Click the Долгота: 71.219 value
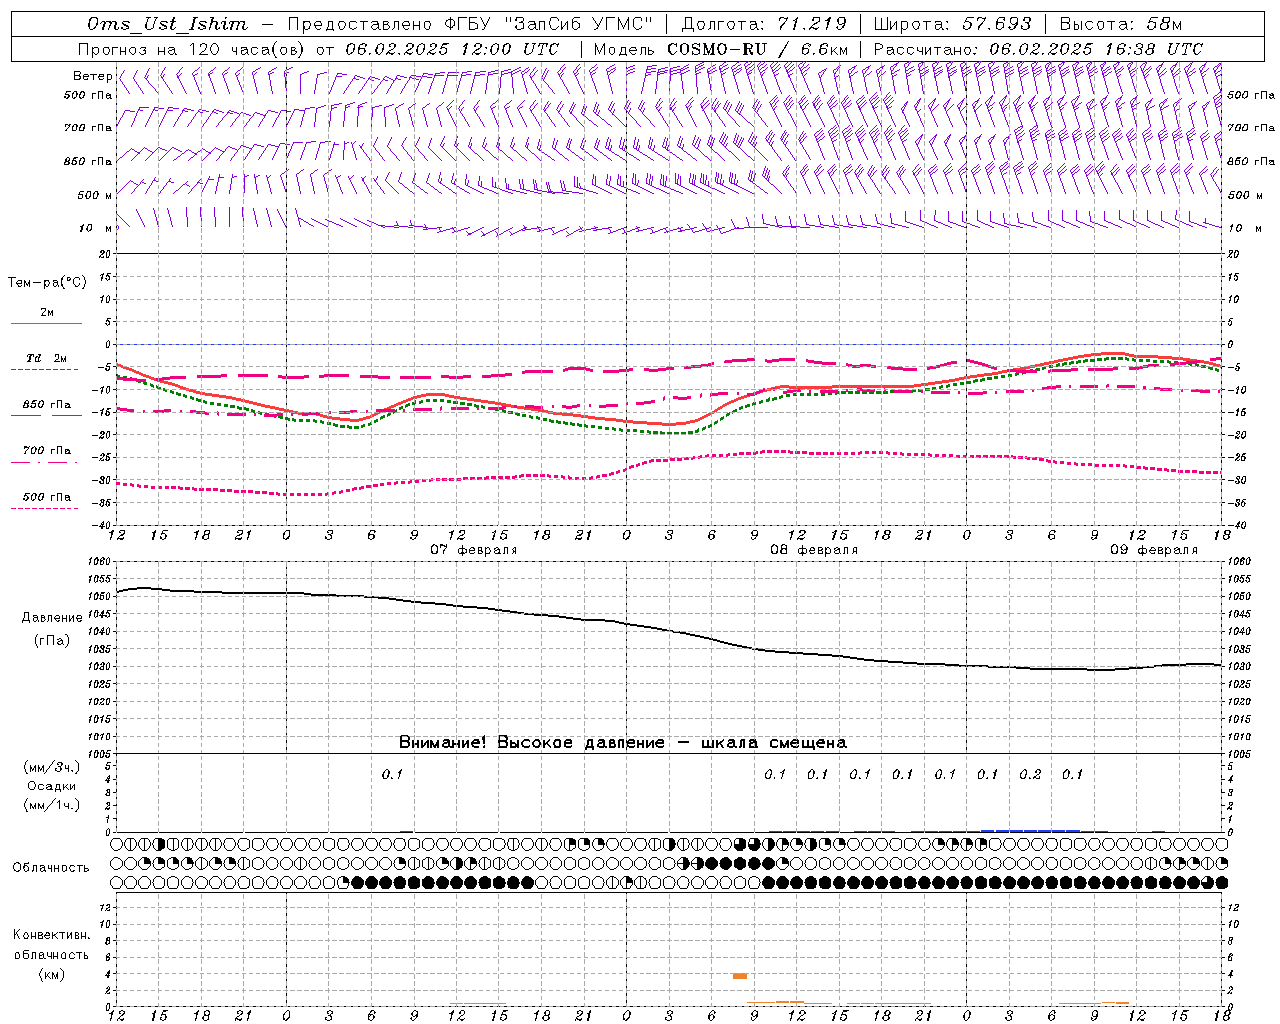 (x=763, y=24)
